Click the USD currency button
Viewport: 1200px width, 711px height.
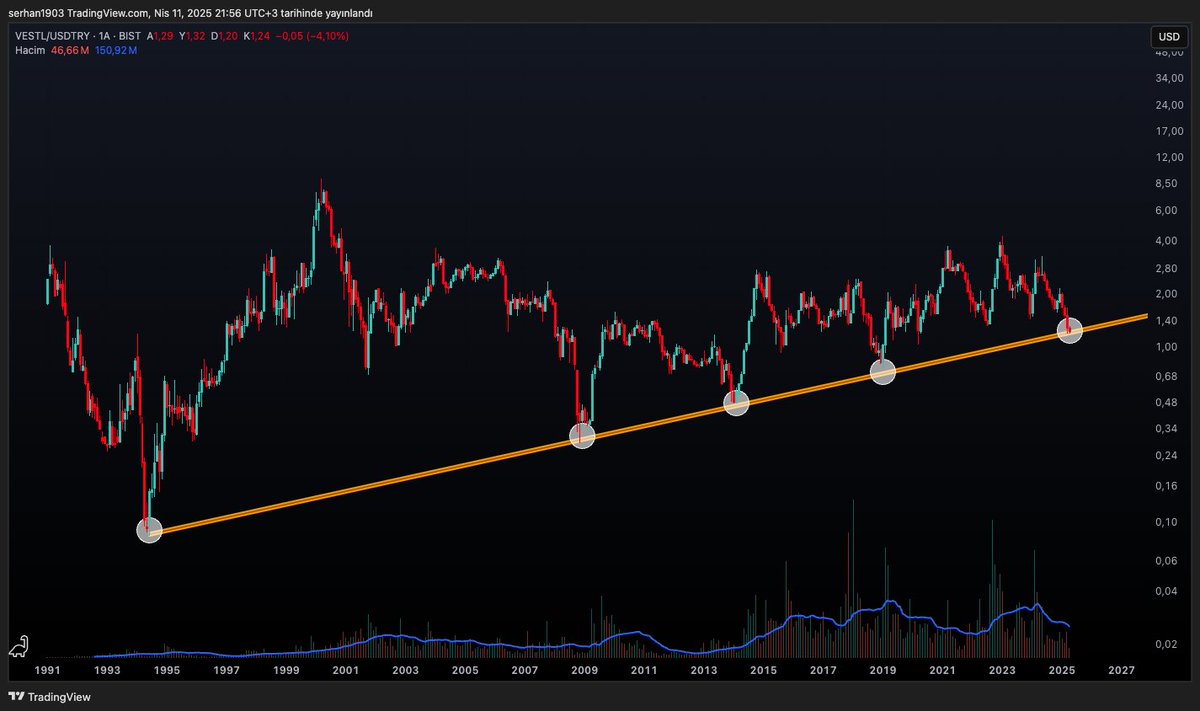pos(1167,37)
